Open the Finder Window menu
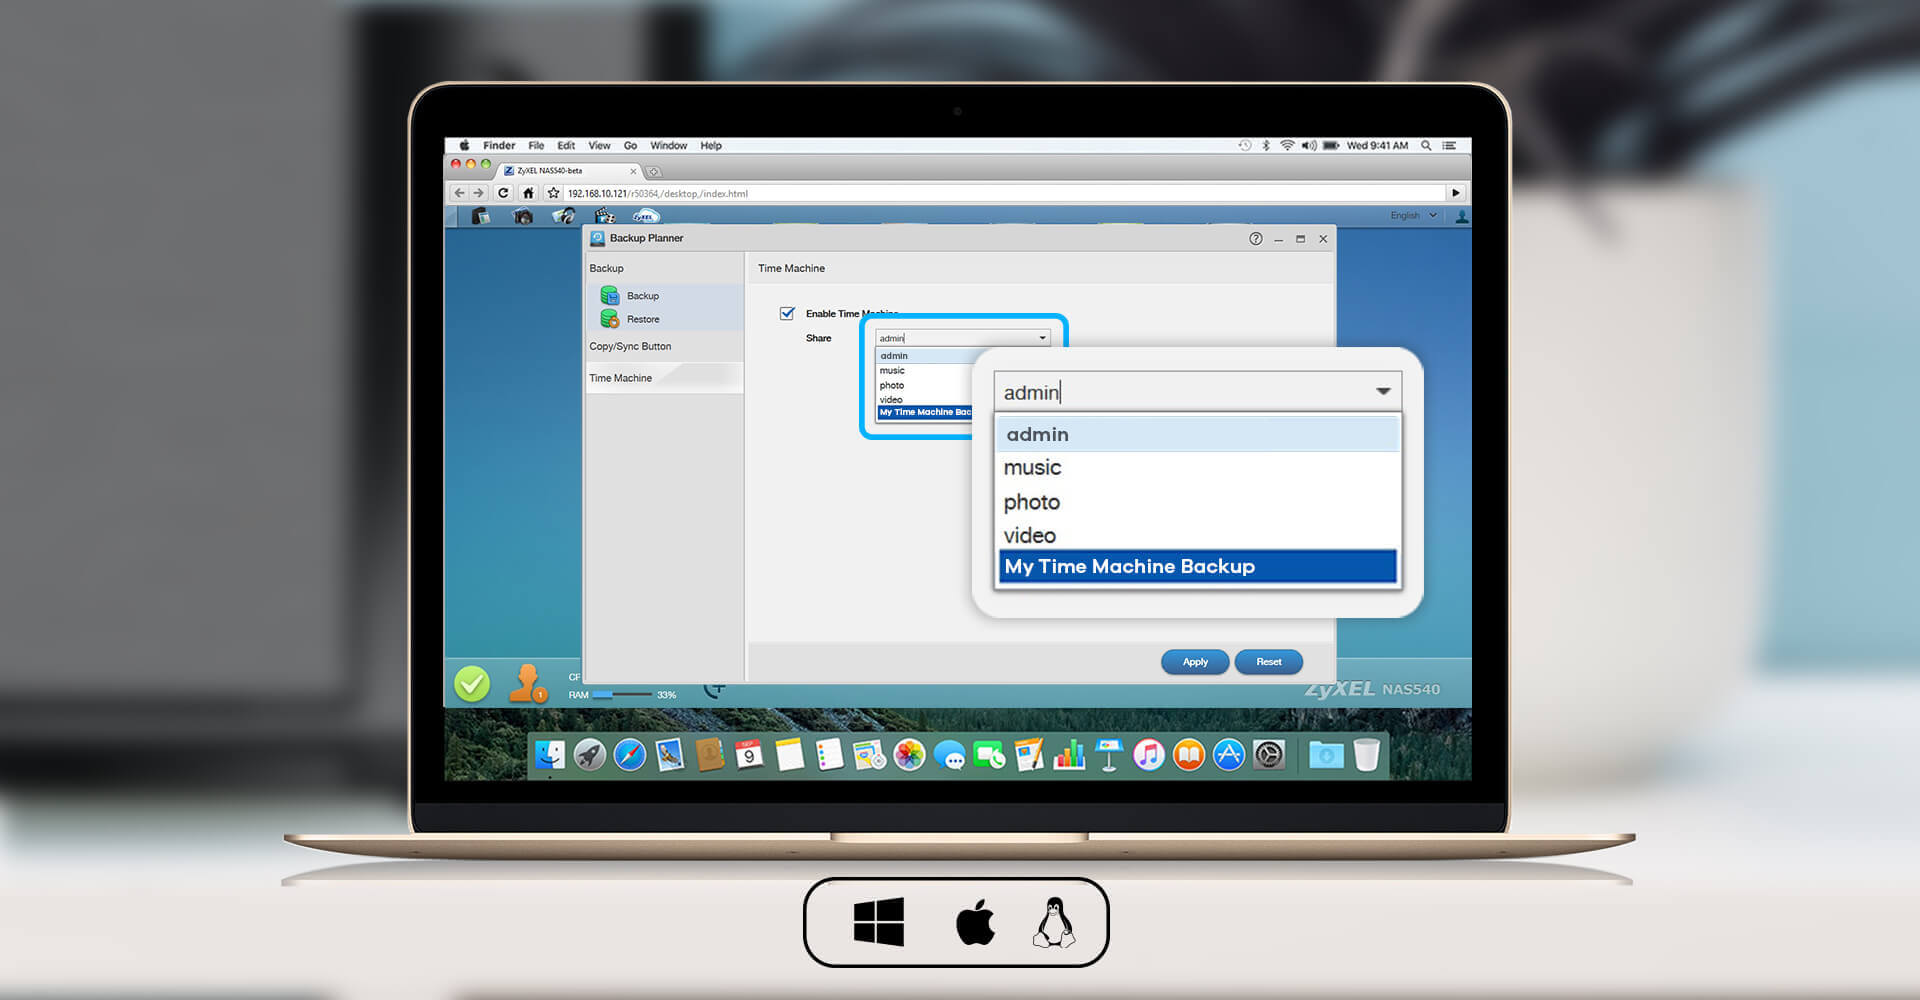 [668, 146]
